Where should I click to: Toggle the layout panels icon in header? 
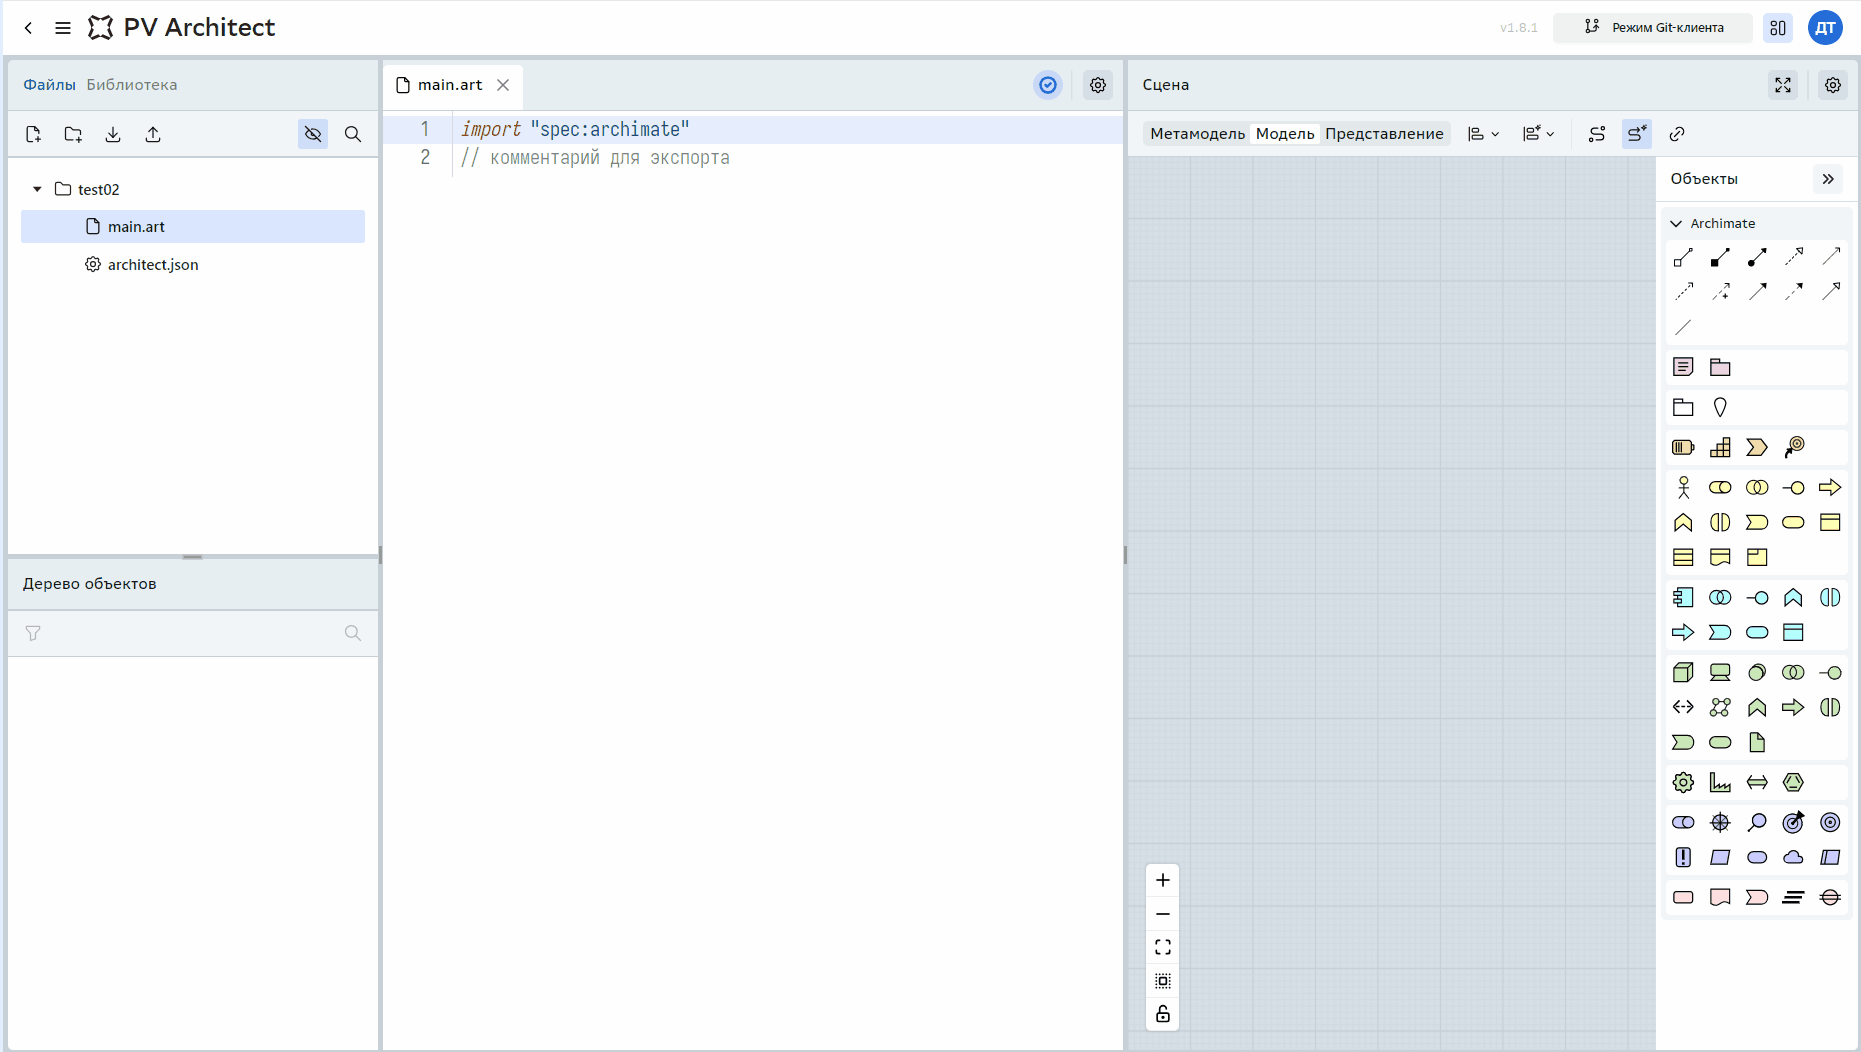click(1778, 28)
